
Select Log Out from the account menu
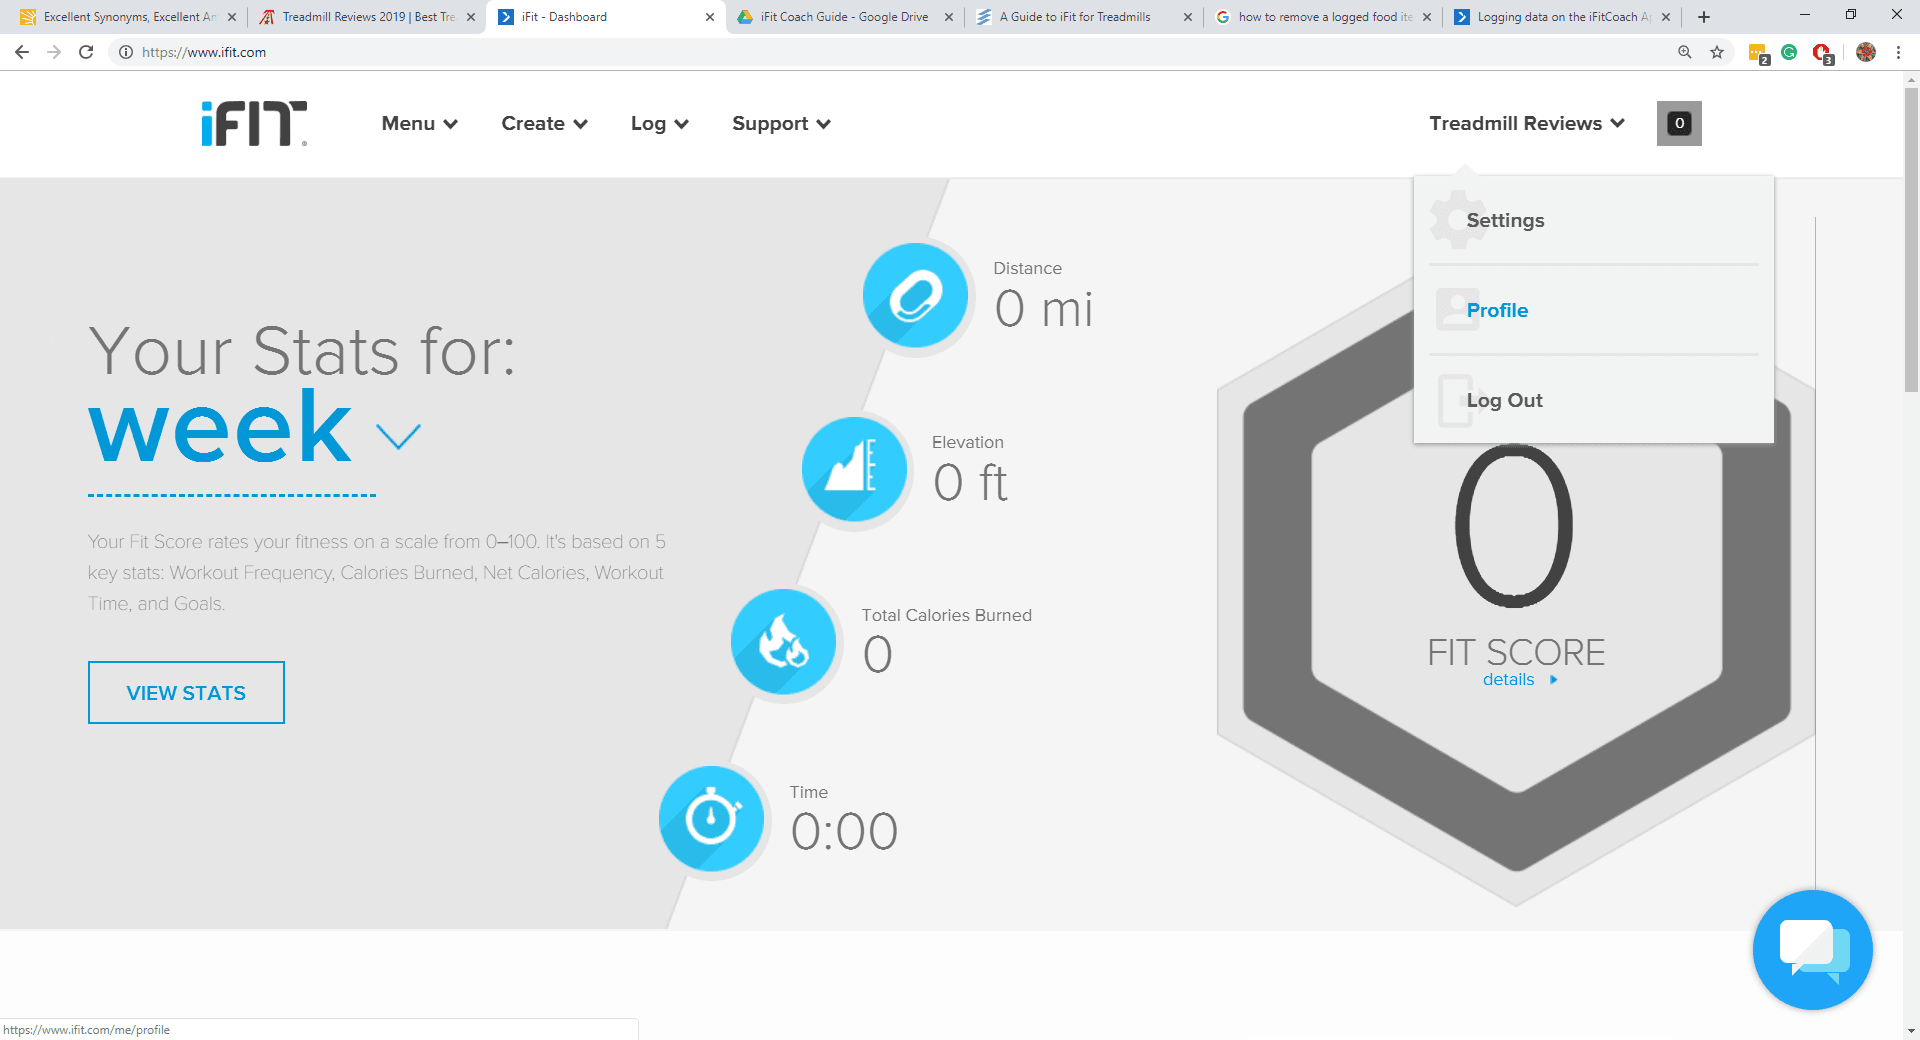(1504, 399)
